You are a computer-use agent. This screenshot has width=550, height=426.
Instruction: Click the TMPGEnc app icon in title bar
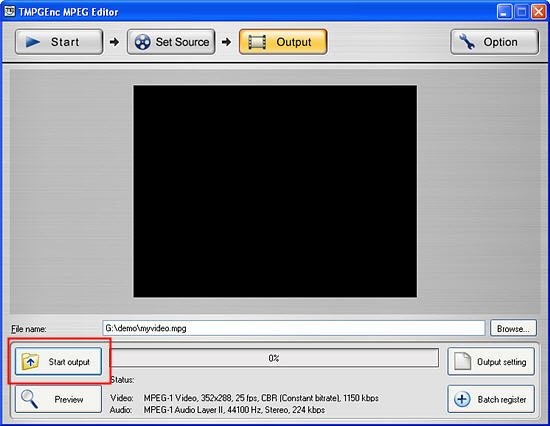(x=9, y=12)
